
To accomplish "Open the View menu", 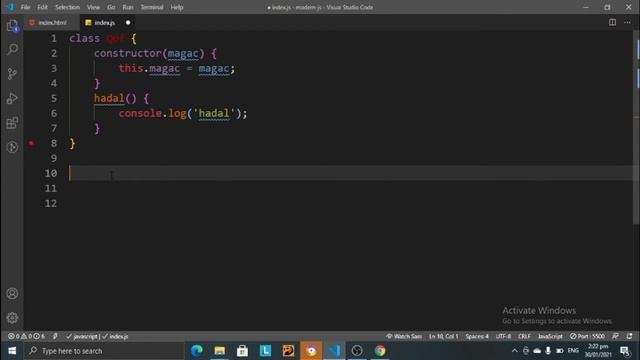I will point(93,7).
